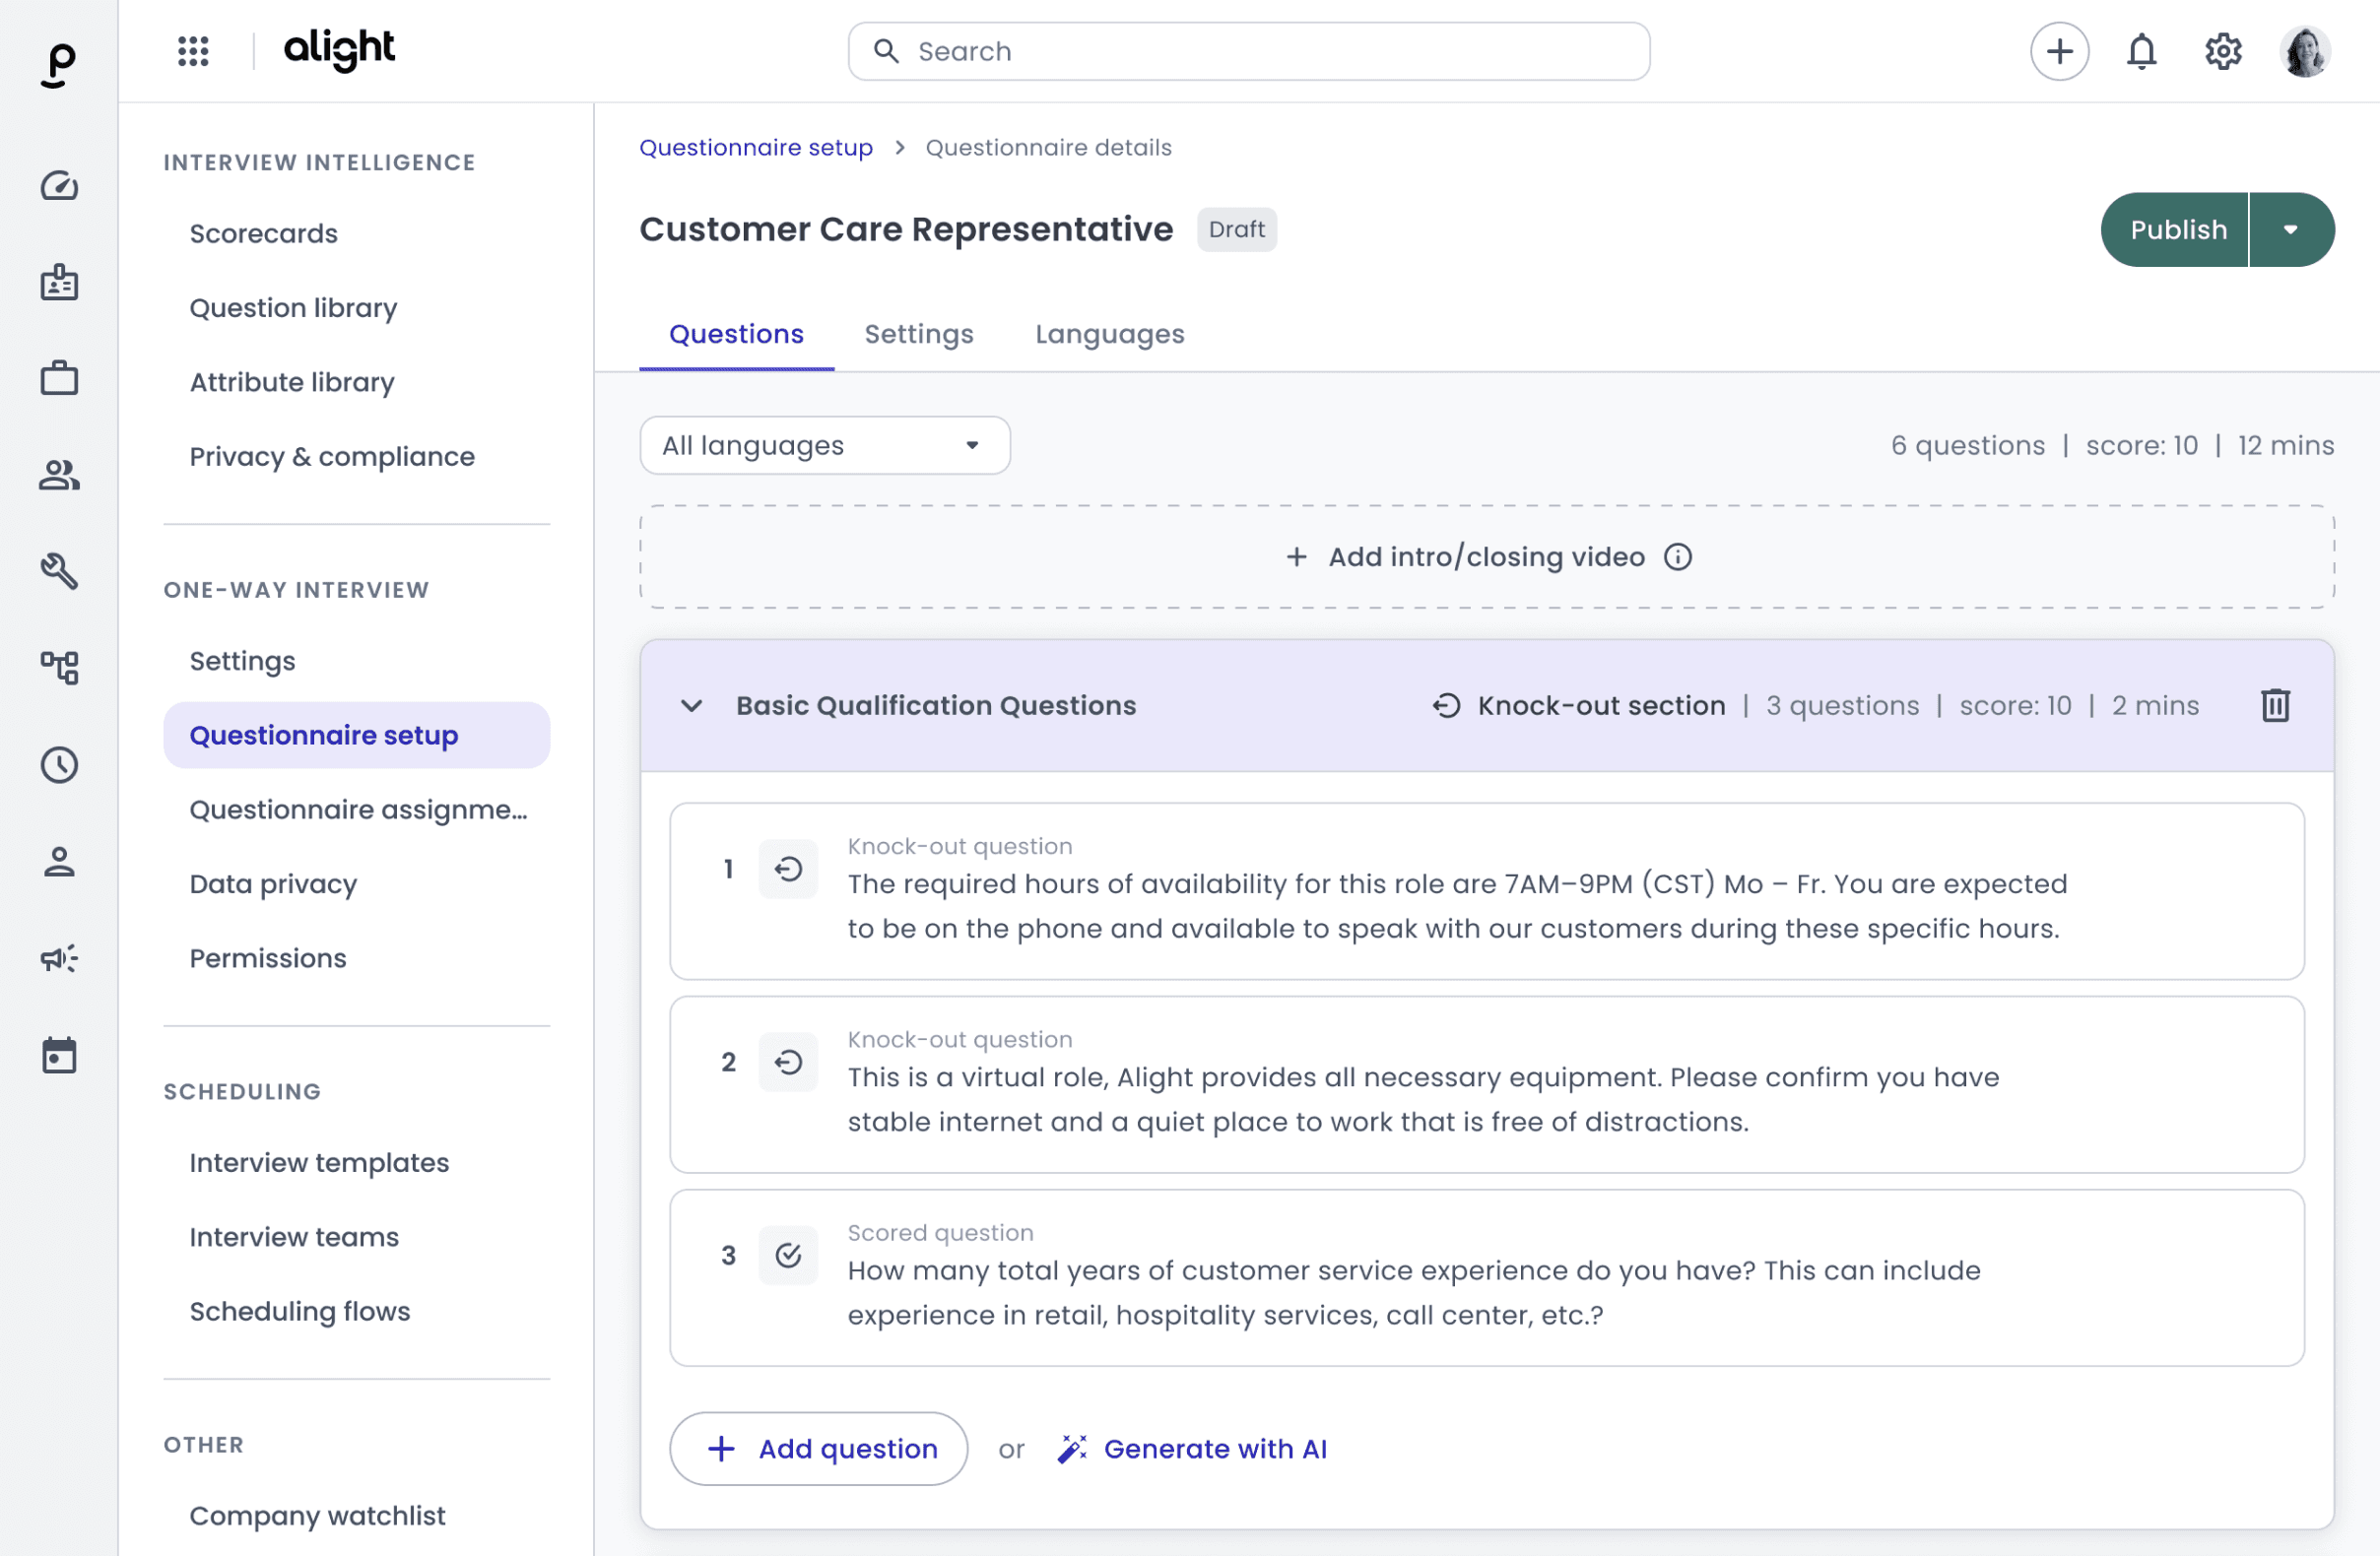2380x1556 pixels.
Task: Collapse the Basic Qualification Questions section
Action: (x=691, y=705)
